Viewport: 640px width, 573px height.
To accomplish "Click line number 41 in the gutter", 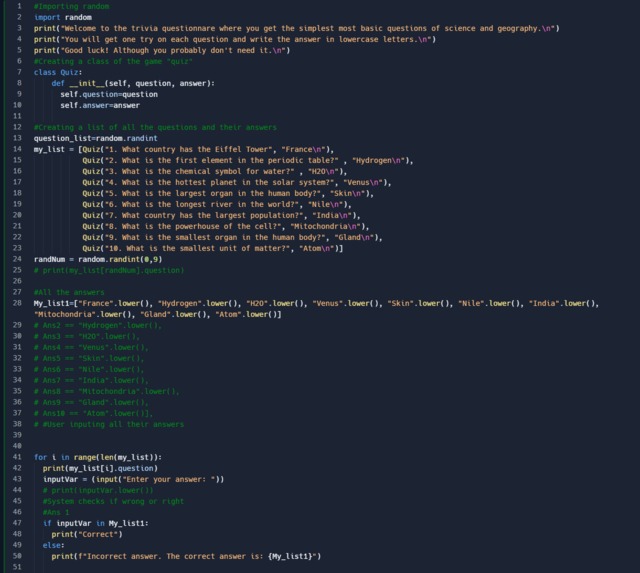I will click(x=17, y=457).
